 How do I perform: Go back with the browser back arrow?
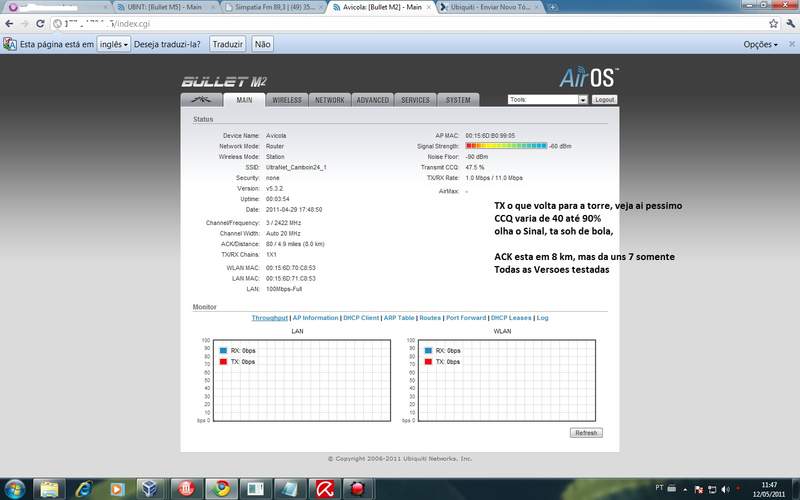click(9, 23)
